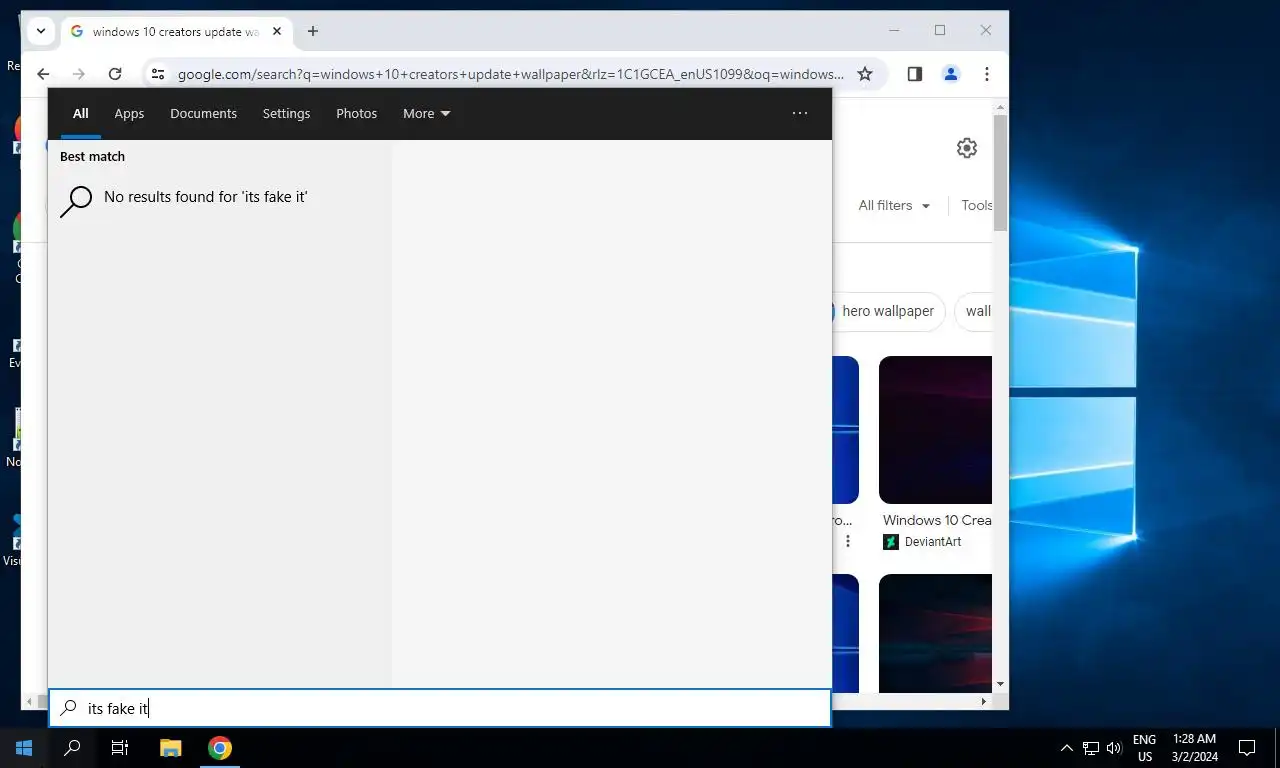Viewport: 1280px width, 768px height.
Task: Click the DeviantArt source link
Action: pyautogui.click(x=923, y=542)
